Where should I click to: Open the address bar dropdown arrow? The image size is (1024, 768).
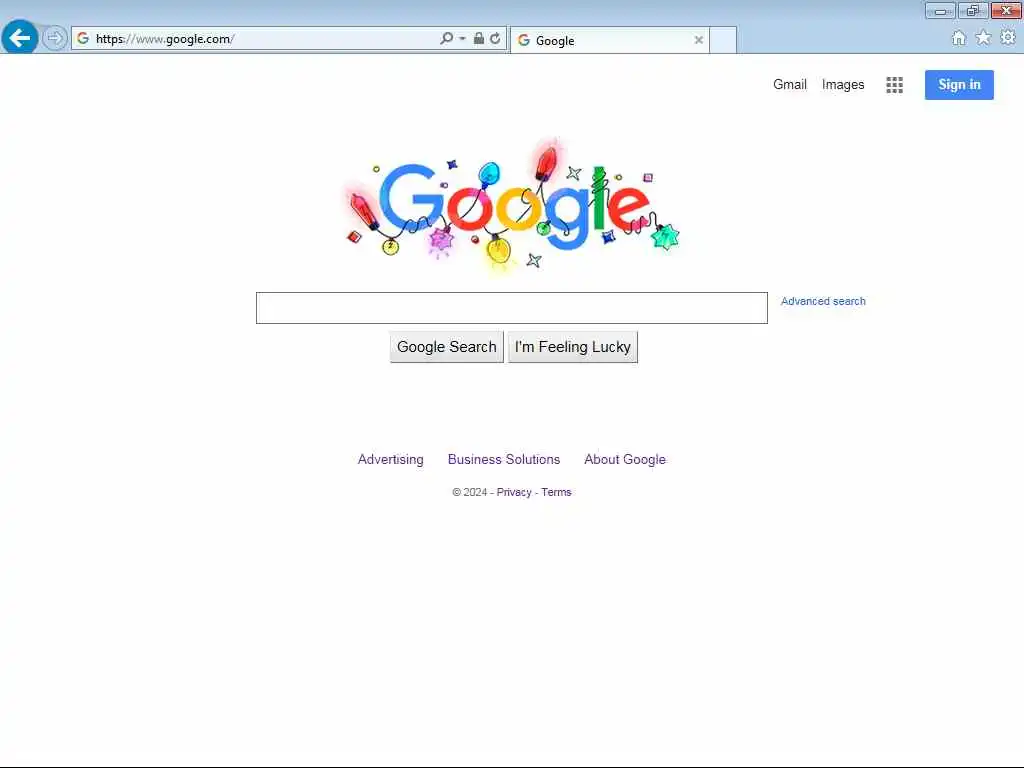pyautogui.click(x=462, y=39)
